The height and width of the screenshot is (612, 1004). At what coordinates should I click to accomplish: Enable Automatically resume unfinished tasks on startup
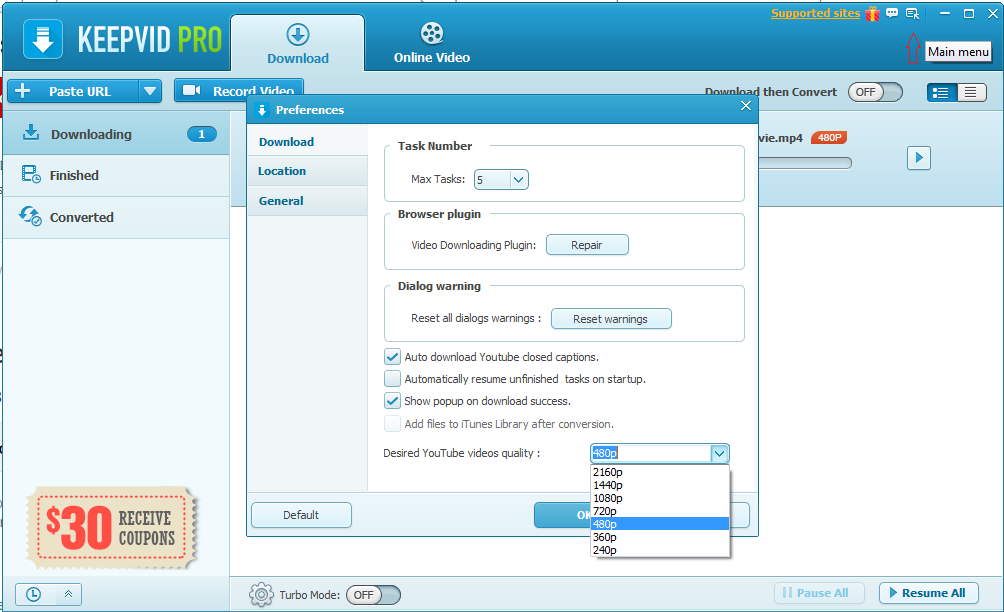click(392, 378)
